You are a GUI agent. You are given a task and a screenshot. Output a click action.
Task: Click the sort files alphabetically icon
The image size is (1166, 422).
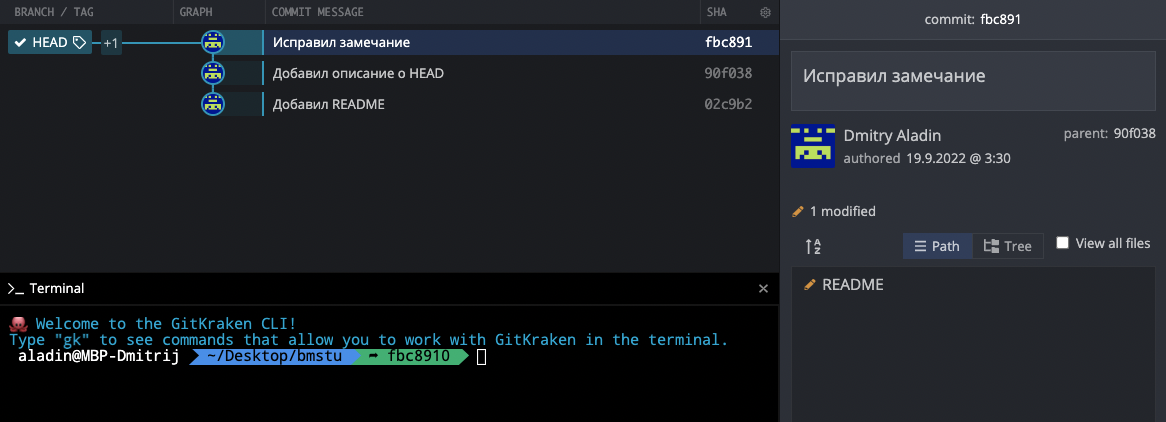click(813, 246)
